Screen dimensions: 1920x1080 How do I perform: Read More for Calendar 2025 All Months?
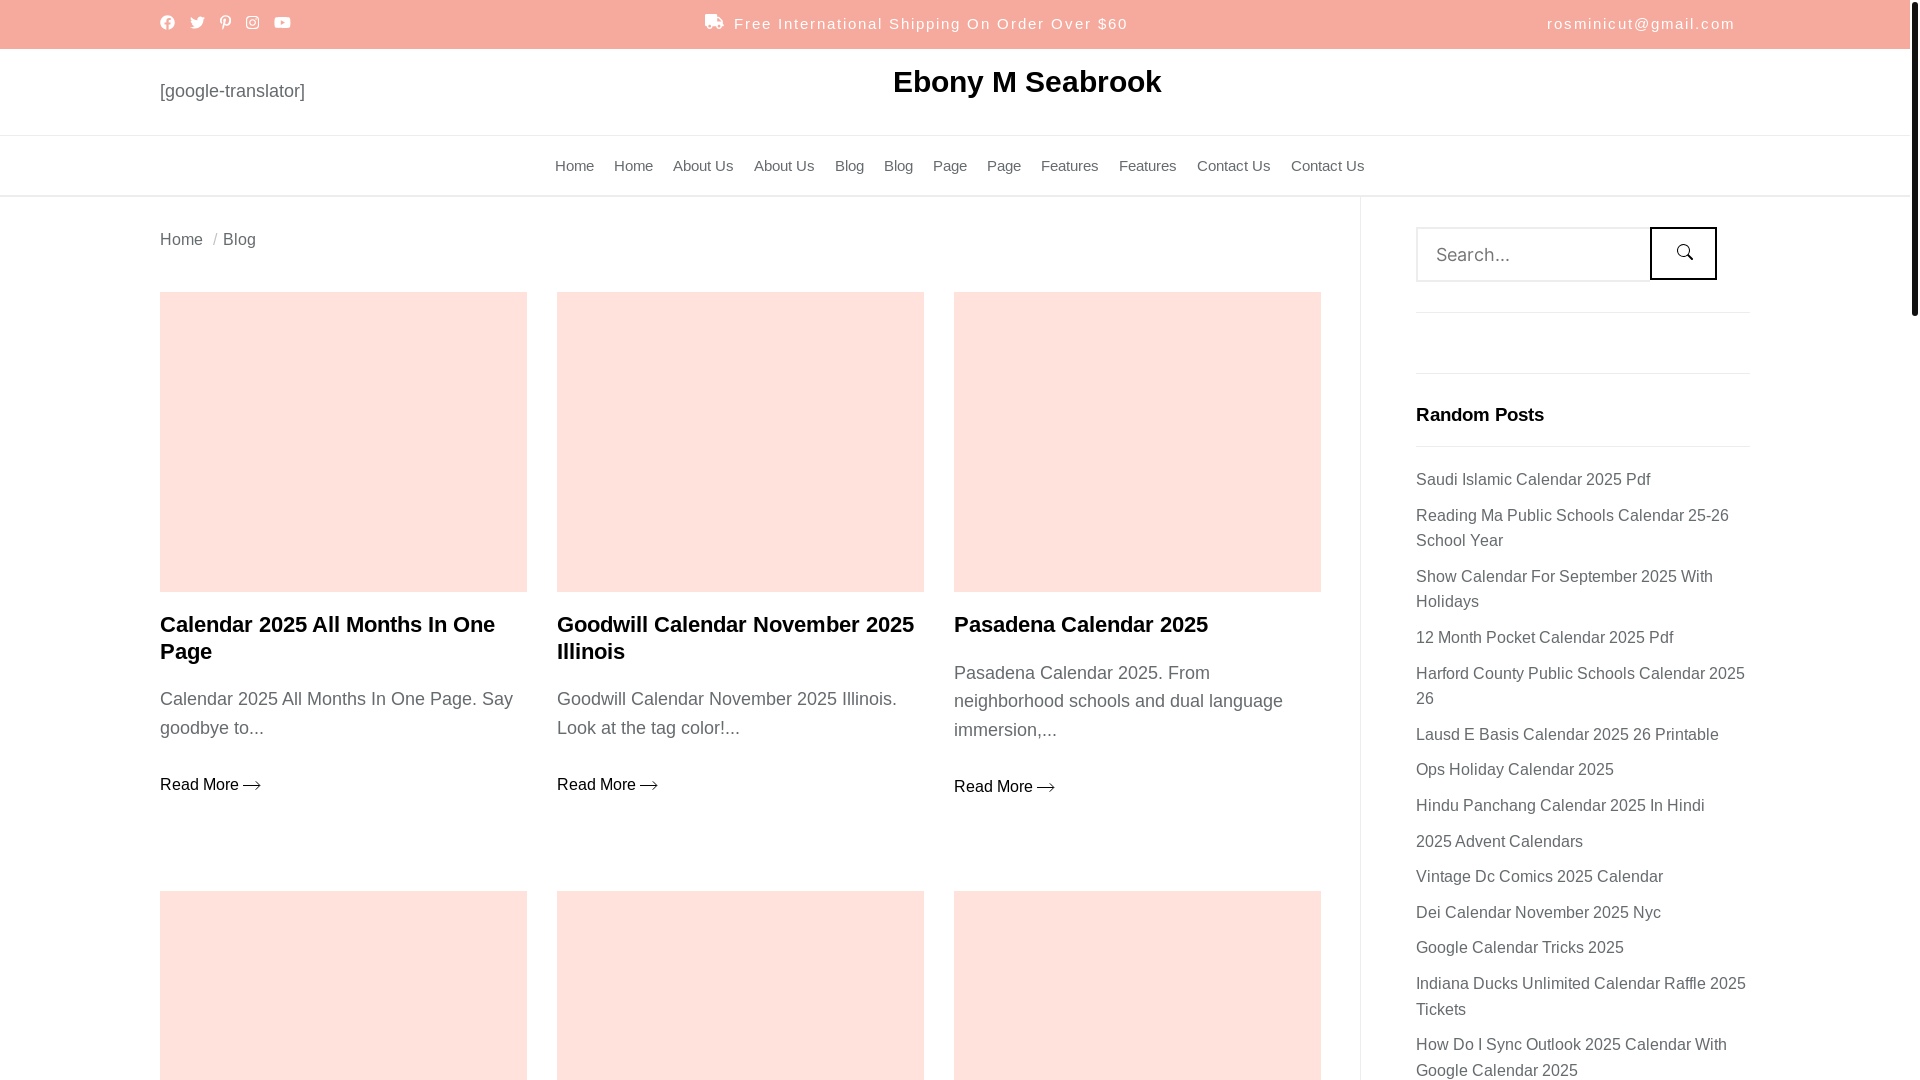(210, 785)
